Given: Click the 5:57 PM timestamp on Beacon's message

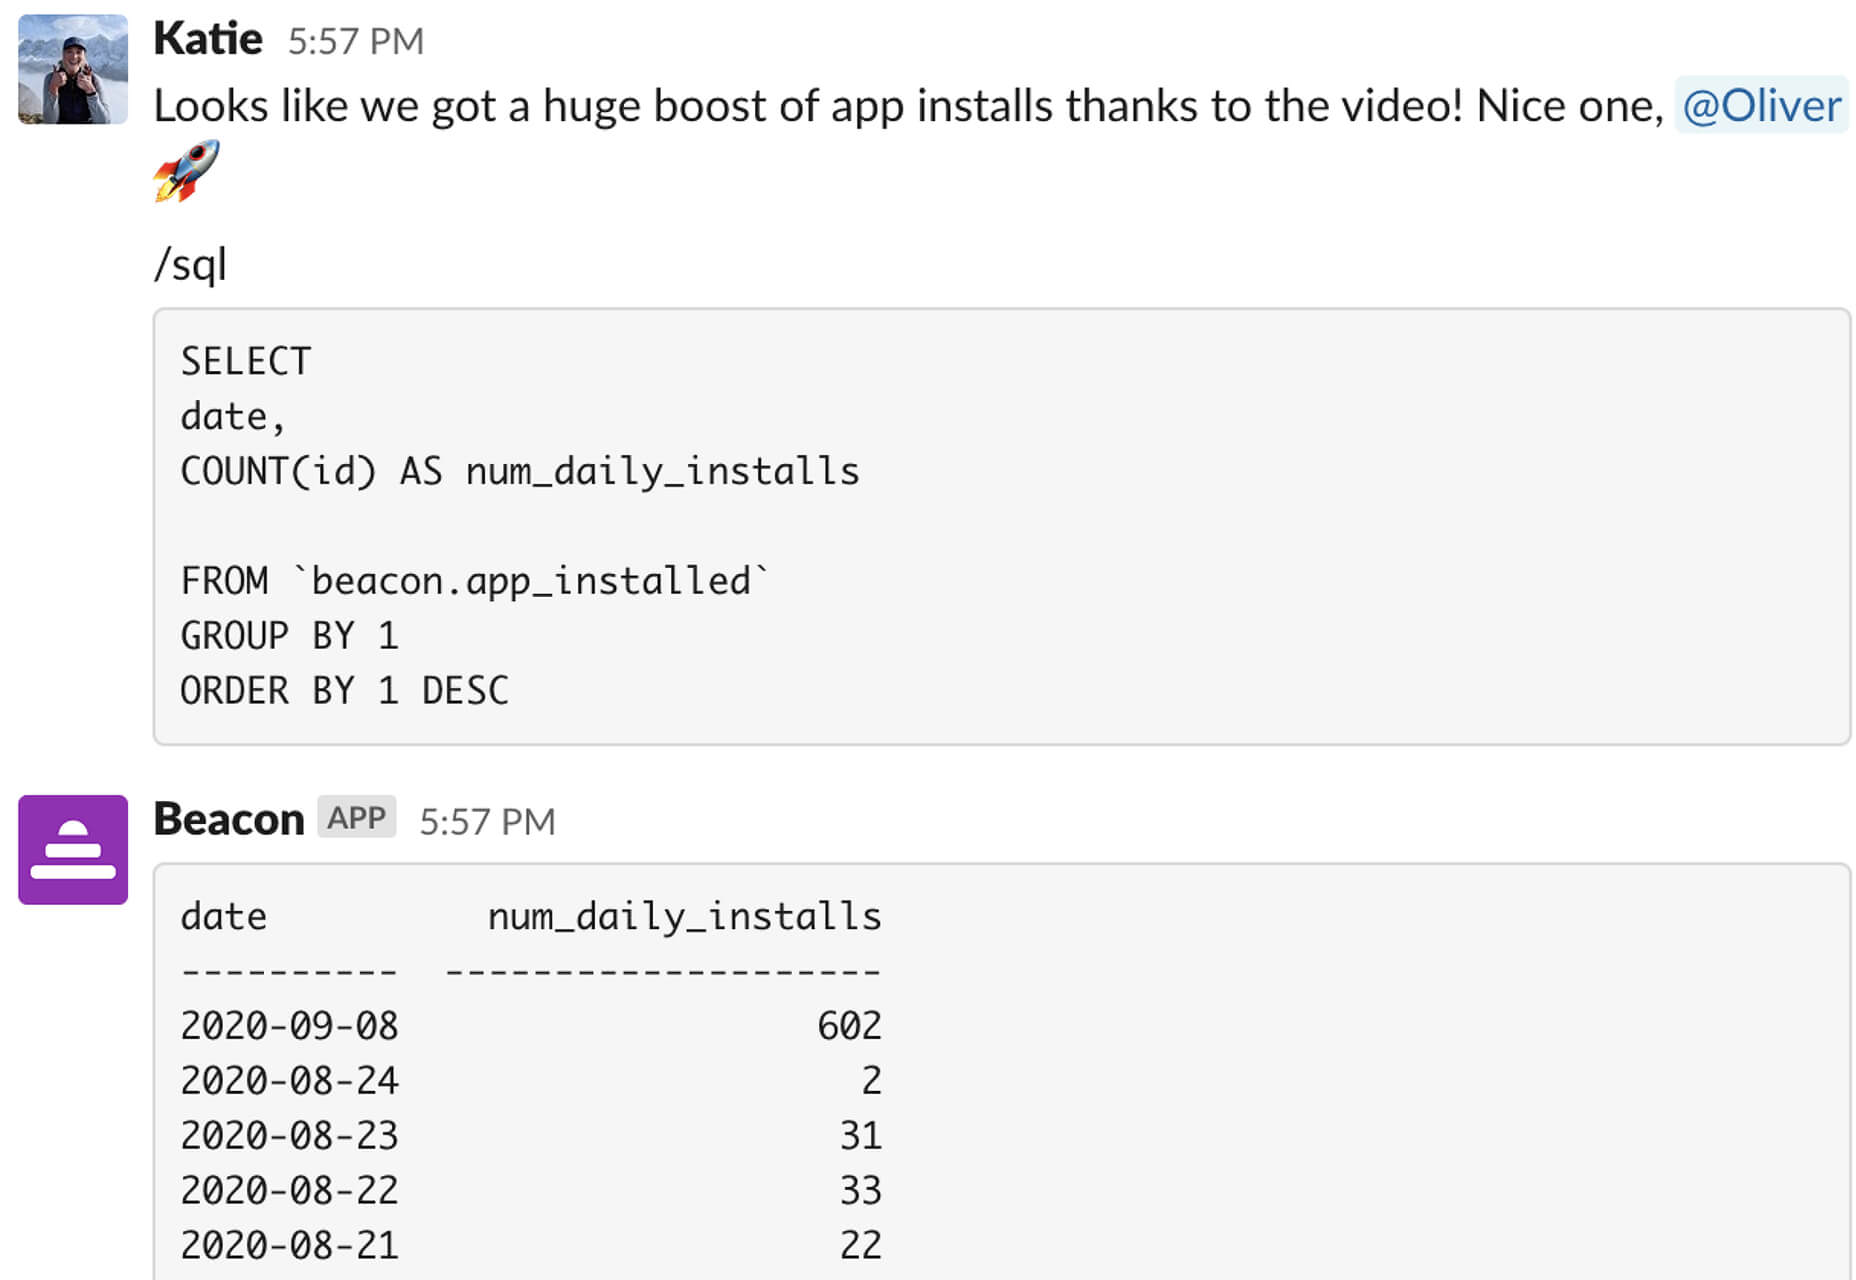Looking at the screenshot, I should 487,821.
